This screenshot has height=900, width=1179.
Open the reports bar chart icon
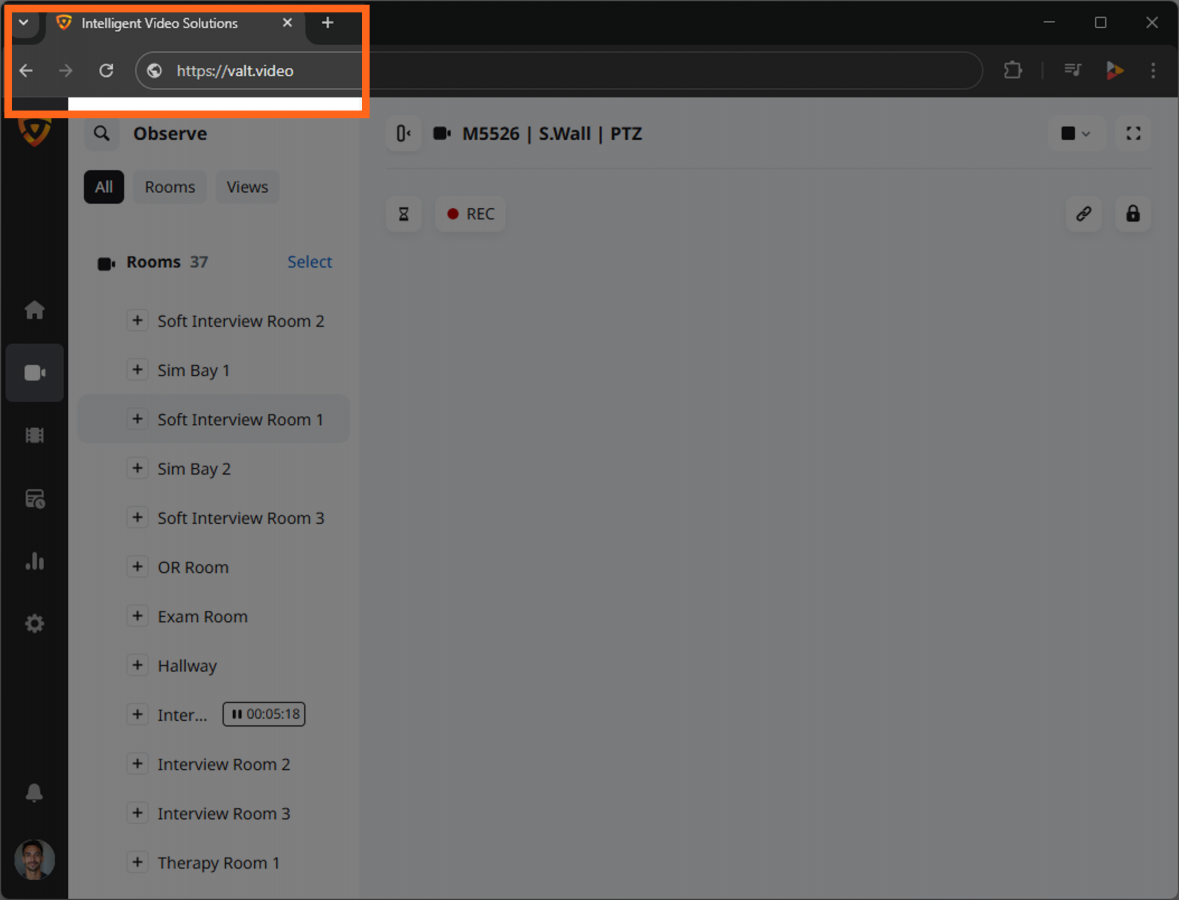[x=35, y=561]
